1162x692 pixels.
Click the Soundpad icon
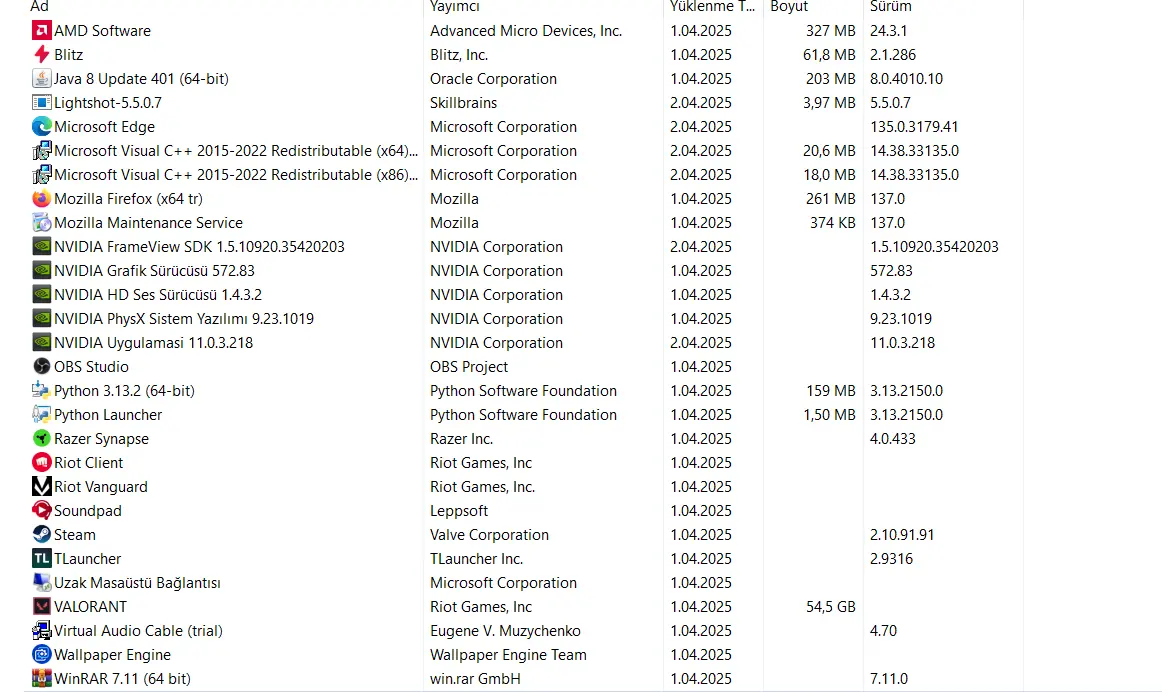[42, 510]
